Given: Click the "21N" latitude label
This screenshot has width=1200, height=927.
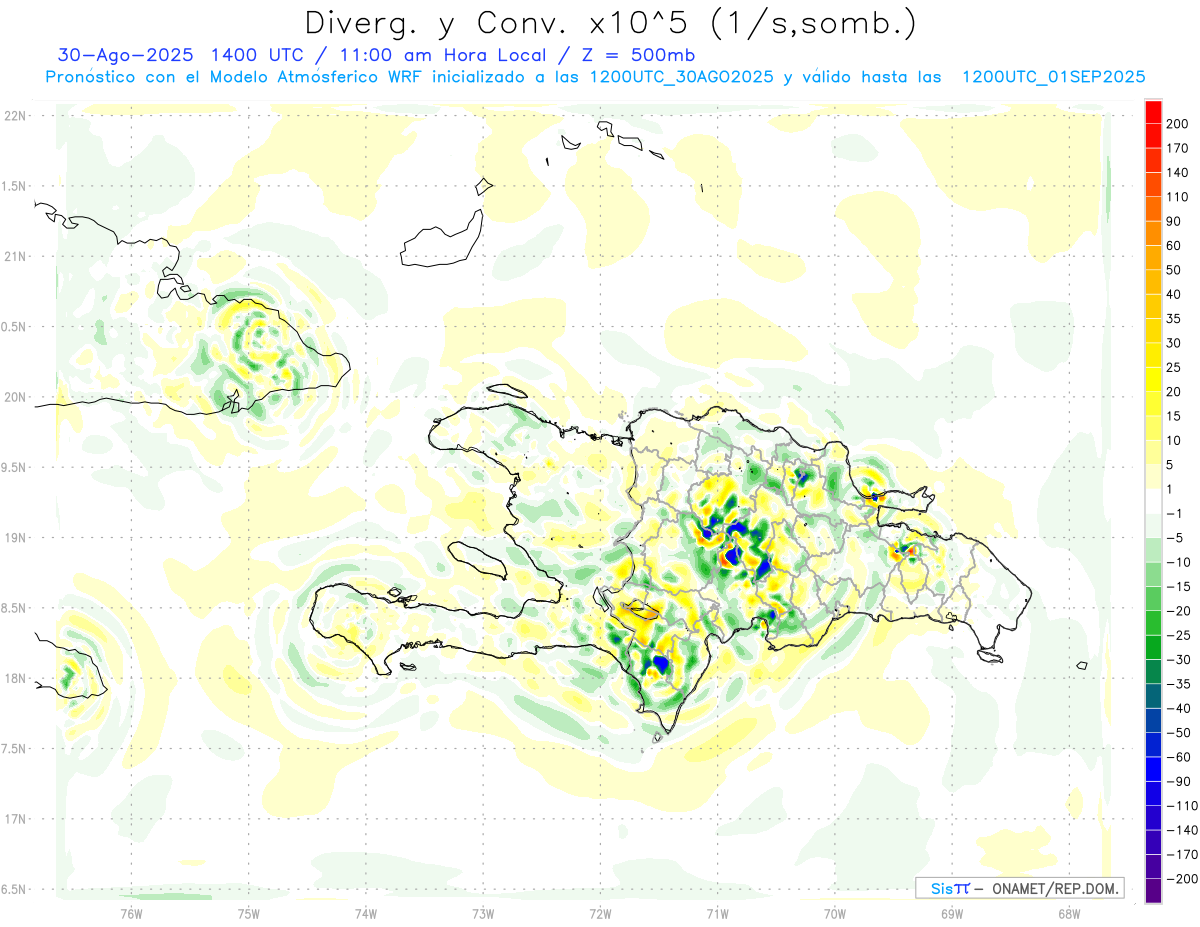Looking at the screenshot, I should pyautogui.click(x=14, y=257).
